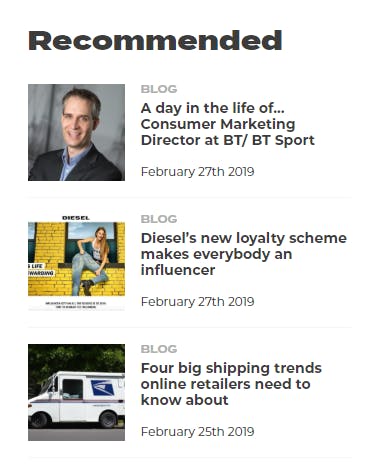This screenshot has width=376, height=474.
Task: Read 'A day in the life of...' article
Action: (228, 124)
